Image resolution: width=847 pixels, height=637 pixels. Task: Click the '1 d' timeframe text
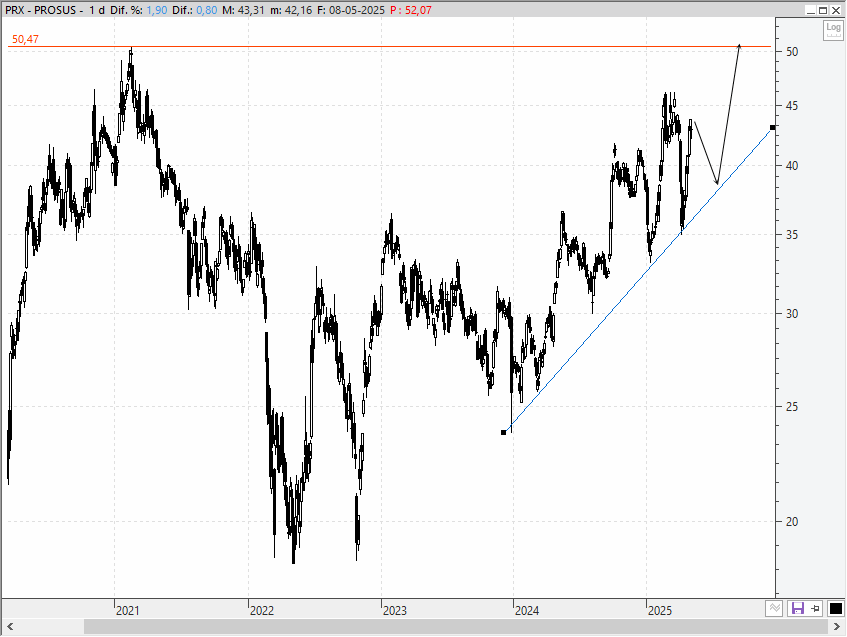pos(97,10)
